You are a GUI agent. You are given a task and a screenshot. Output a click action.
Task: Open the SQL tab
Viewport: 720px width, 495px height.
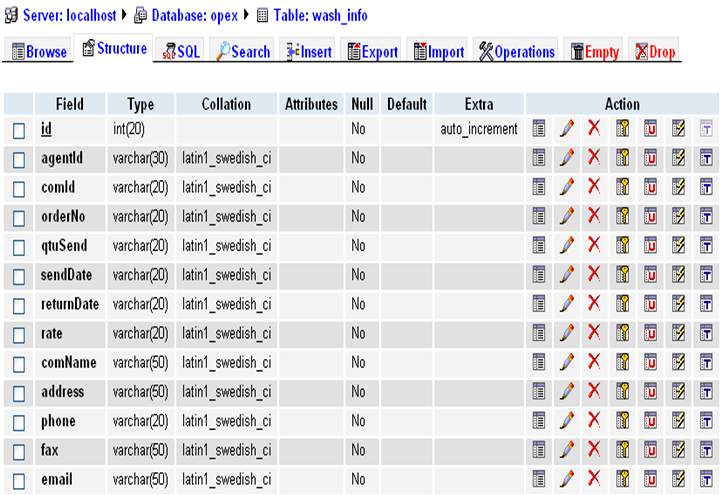pos(181,52)
